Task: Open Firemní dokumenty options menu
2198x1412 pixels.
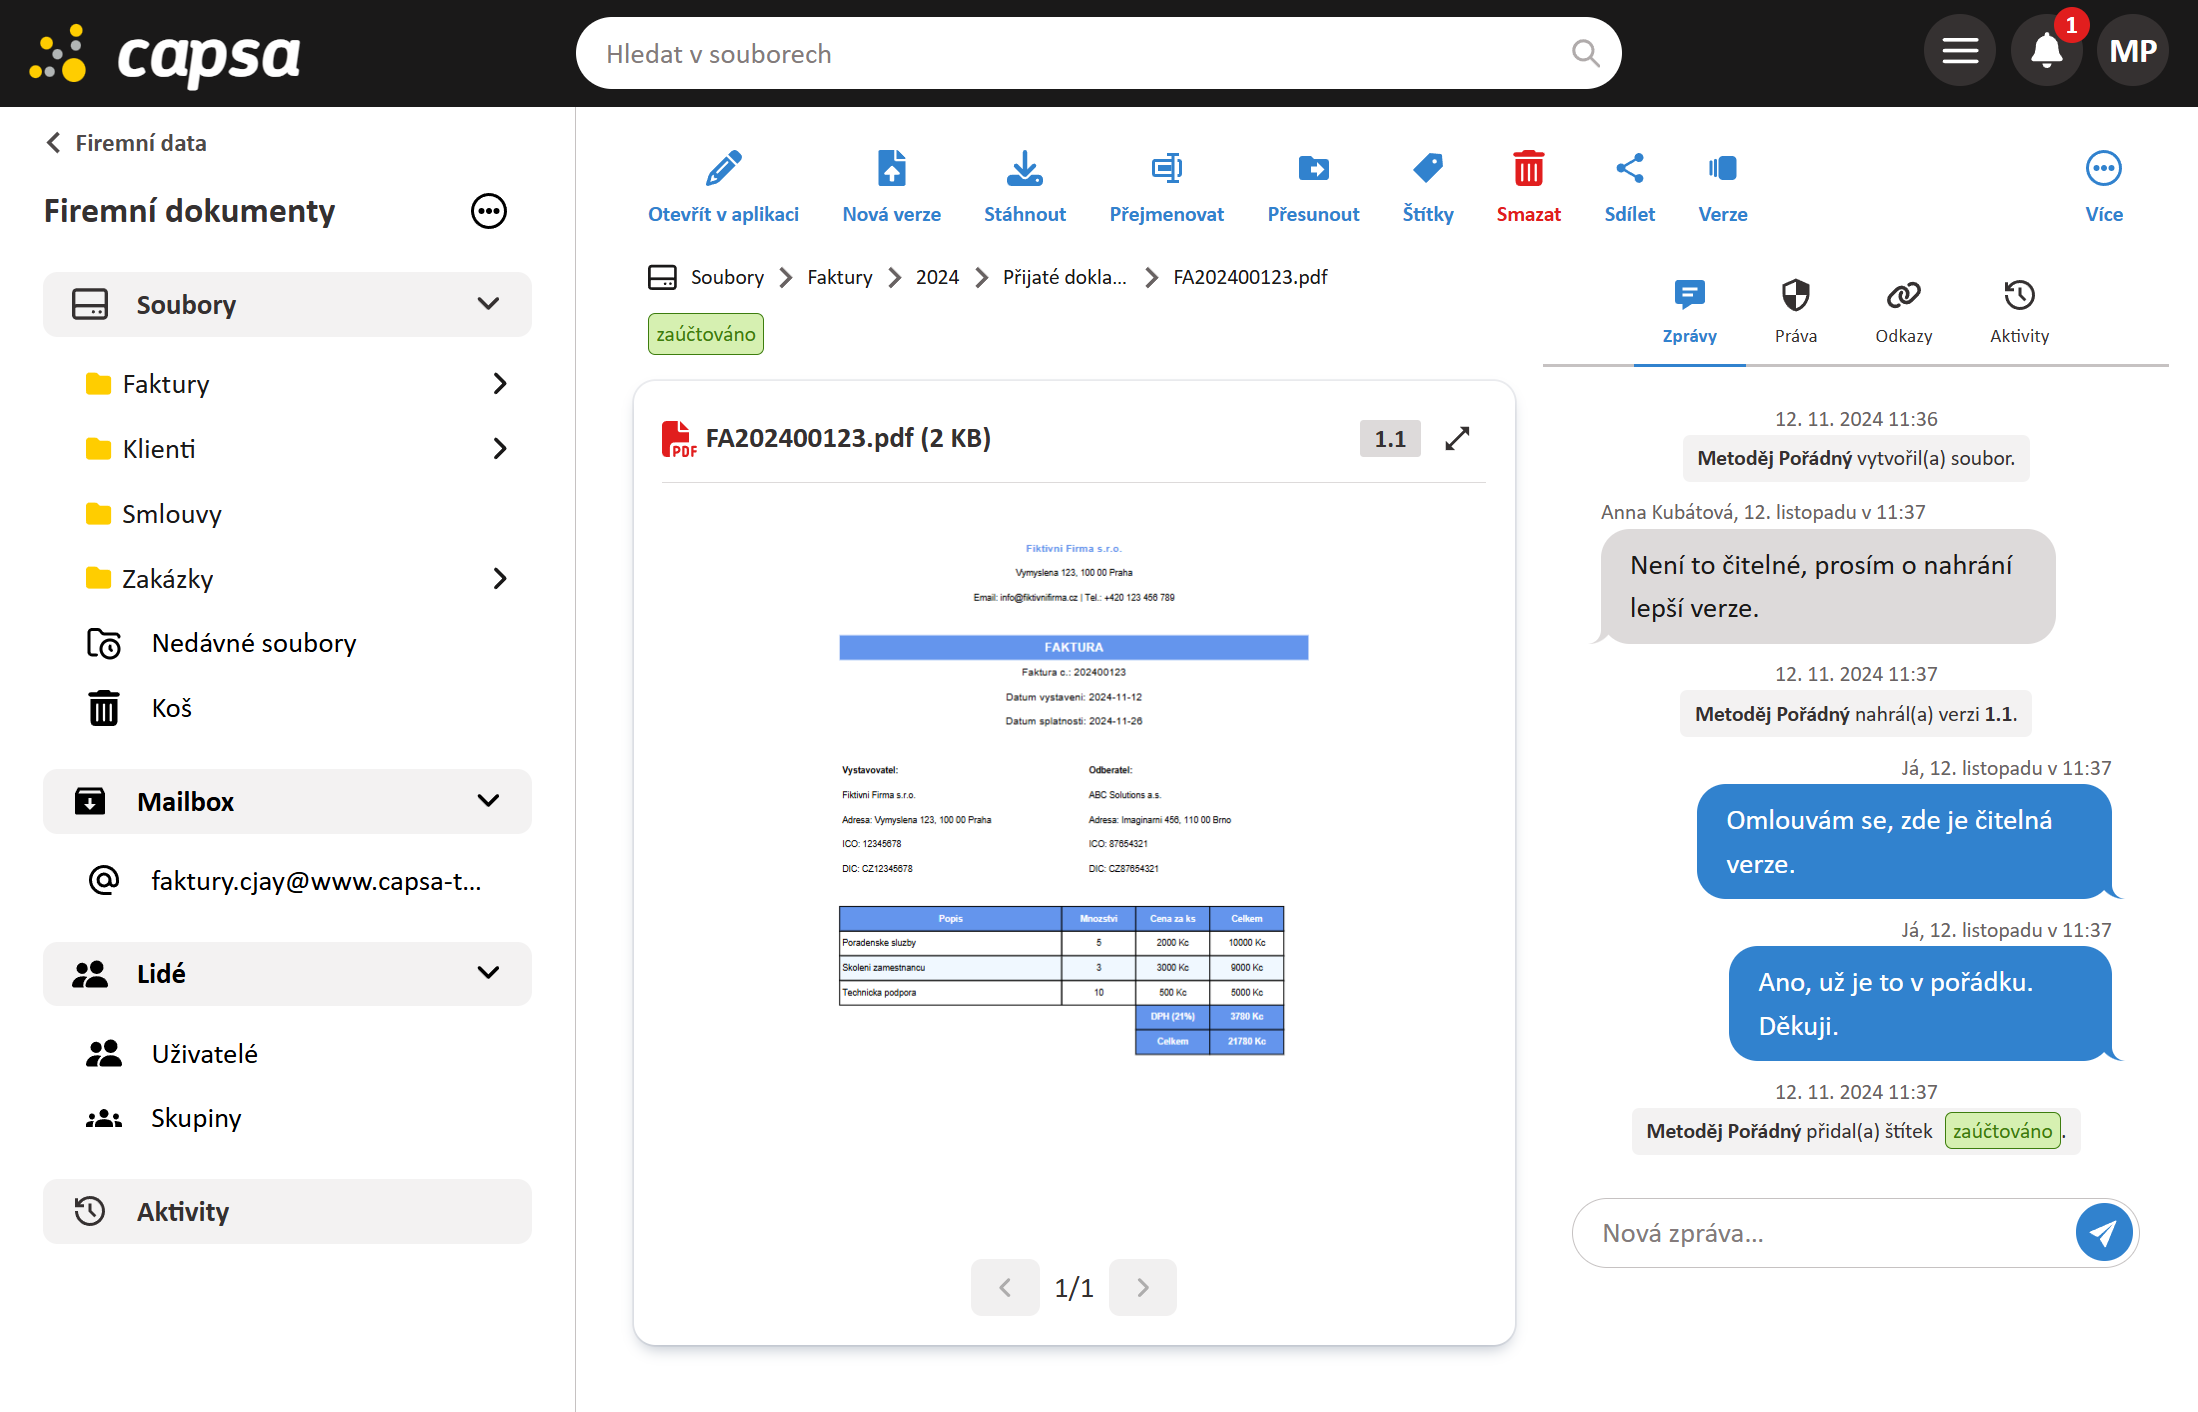Action: tap(489, 211)
